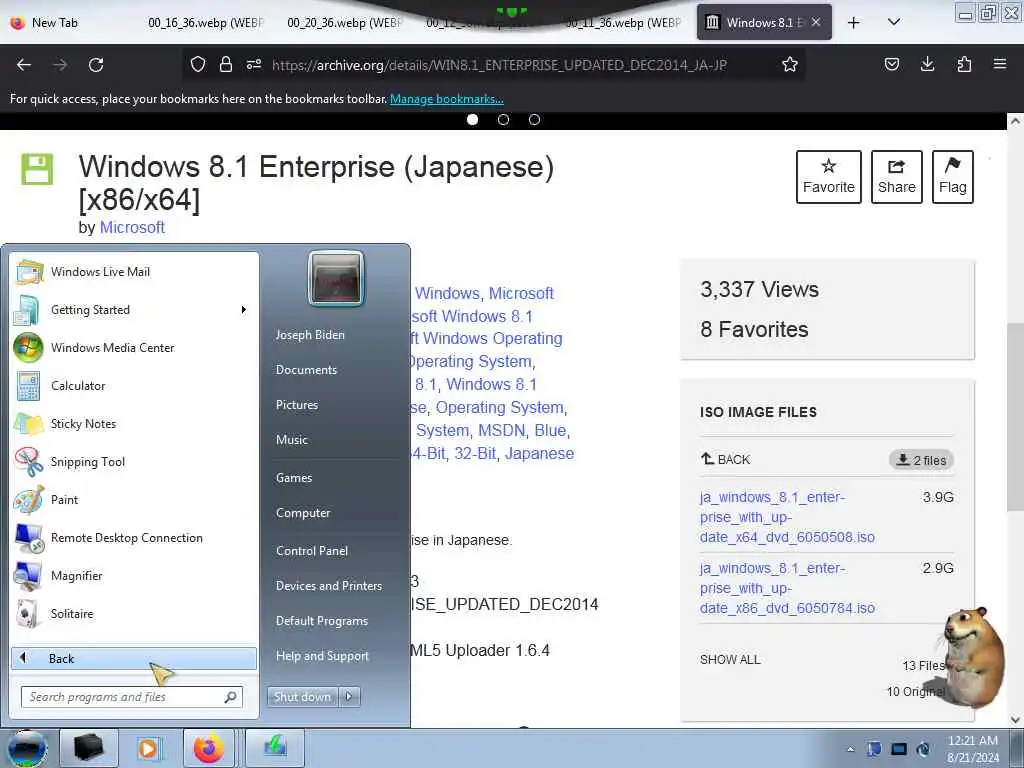Show hidden system tray icons
The width and height of the screenshot is (1024, 768).
pos(850,749)
